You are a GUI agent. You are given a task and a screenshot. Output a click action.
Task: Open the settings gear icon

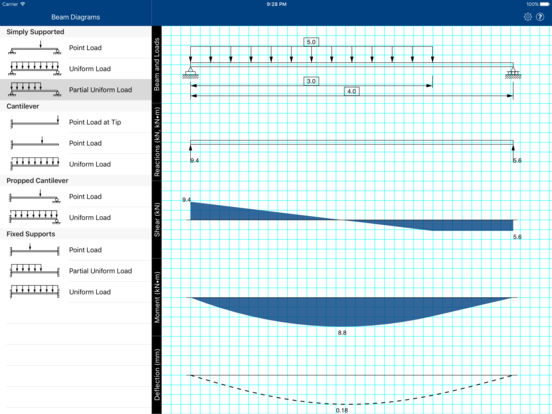coord(527,17)
